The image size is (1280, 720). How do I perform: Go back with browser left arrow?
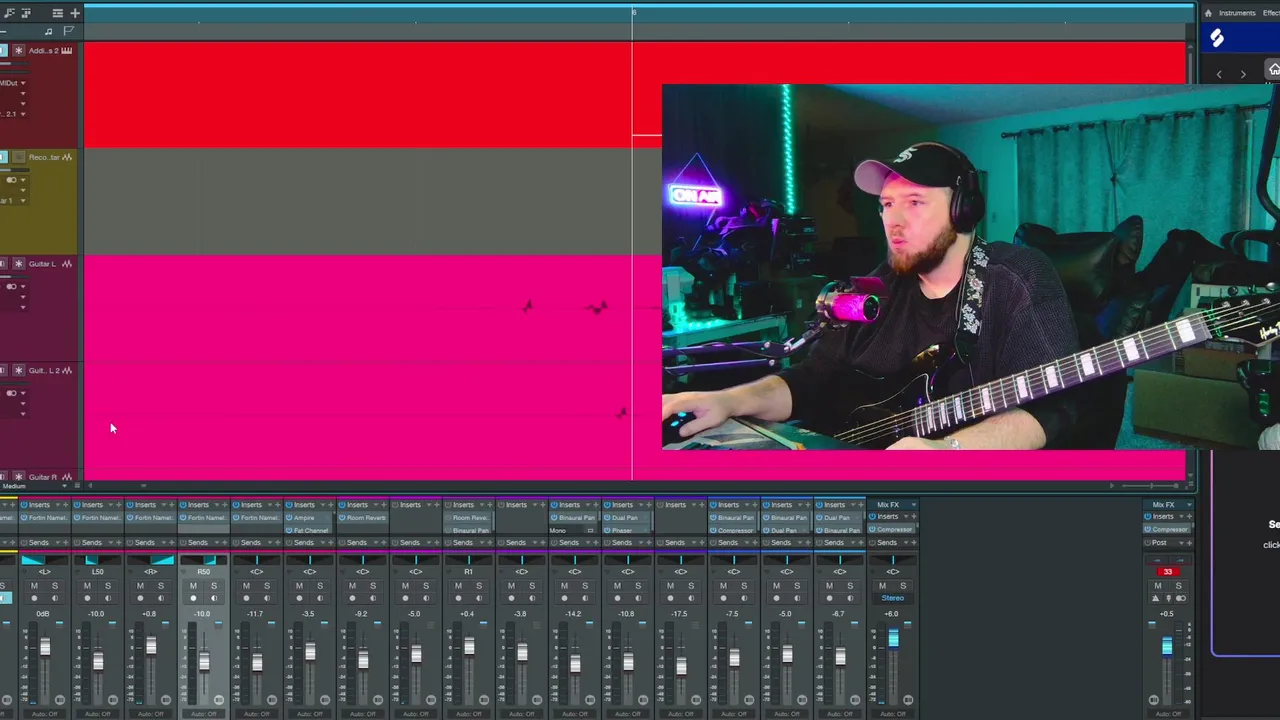(x=1219, y=74)
